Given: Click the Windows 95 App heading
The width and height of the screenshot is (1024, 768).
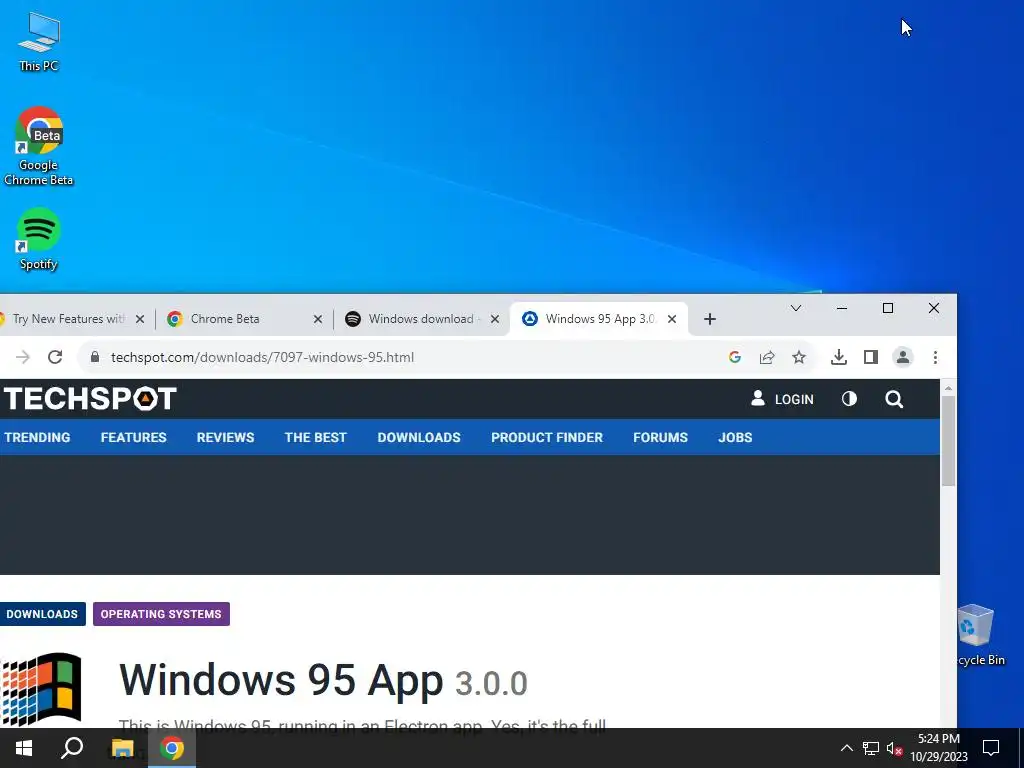Looking at the screenshot, I should coord(323,680).
